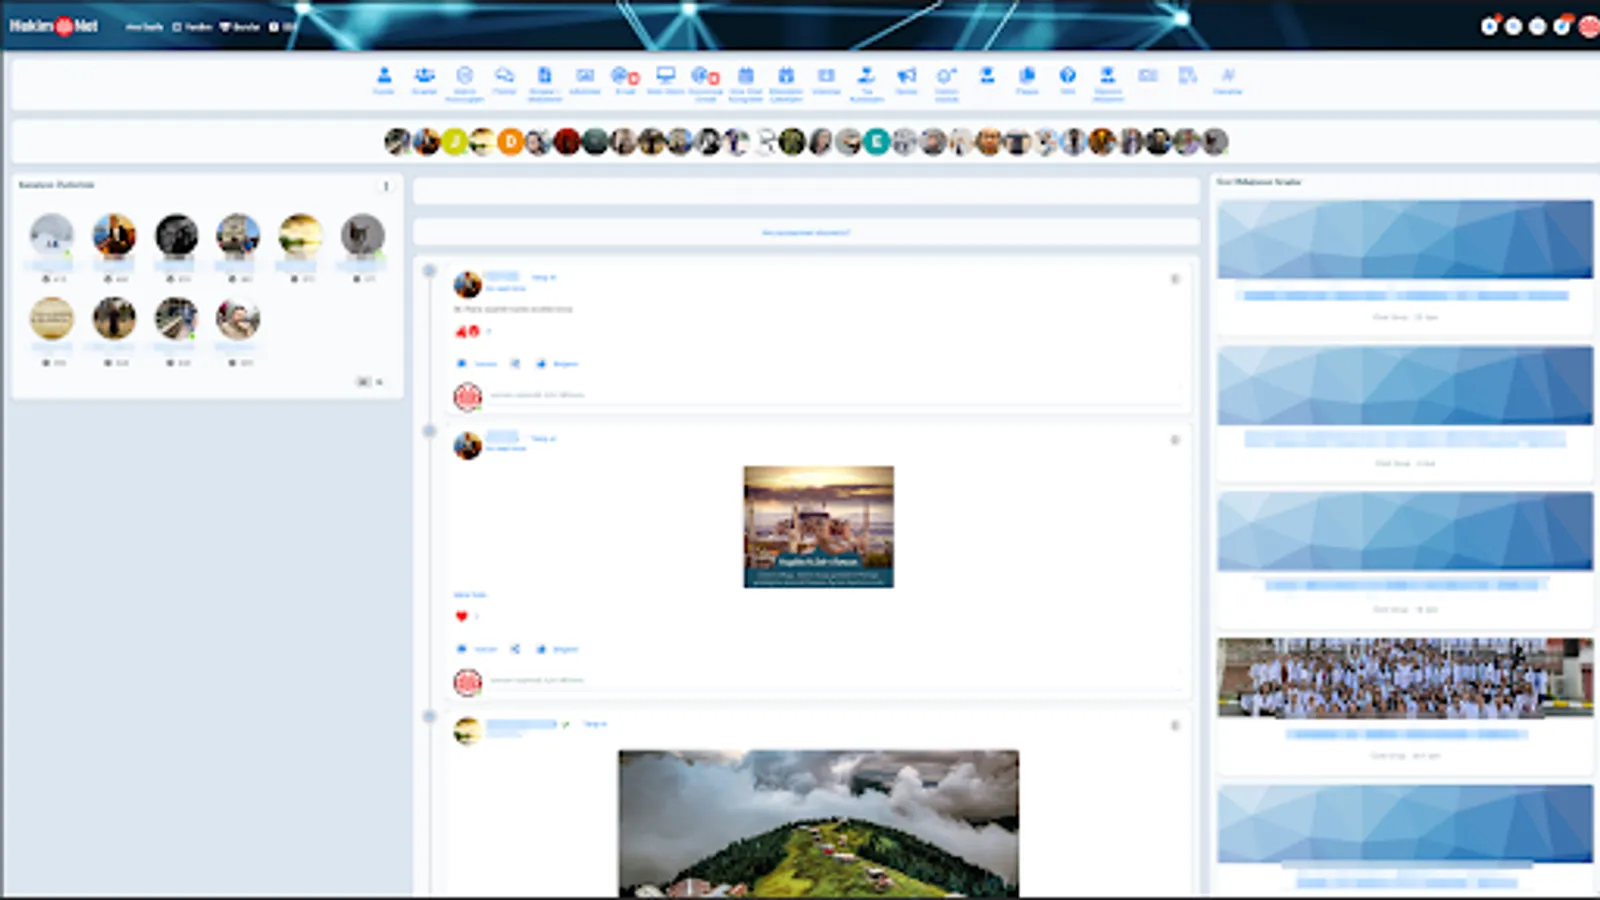The height and width of the screenshot is (900, 1600).
Task: Click comment button on first post
Action: click(x=477, y=364)
